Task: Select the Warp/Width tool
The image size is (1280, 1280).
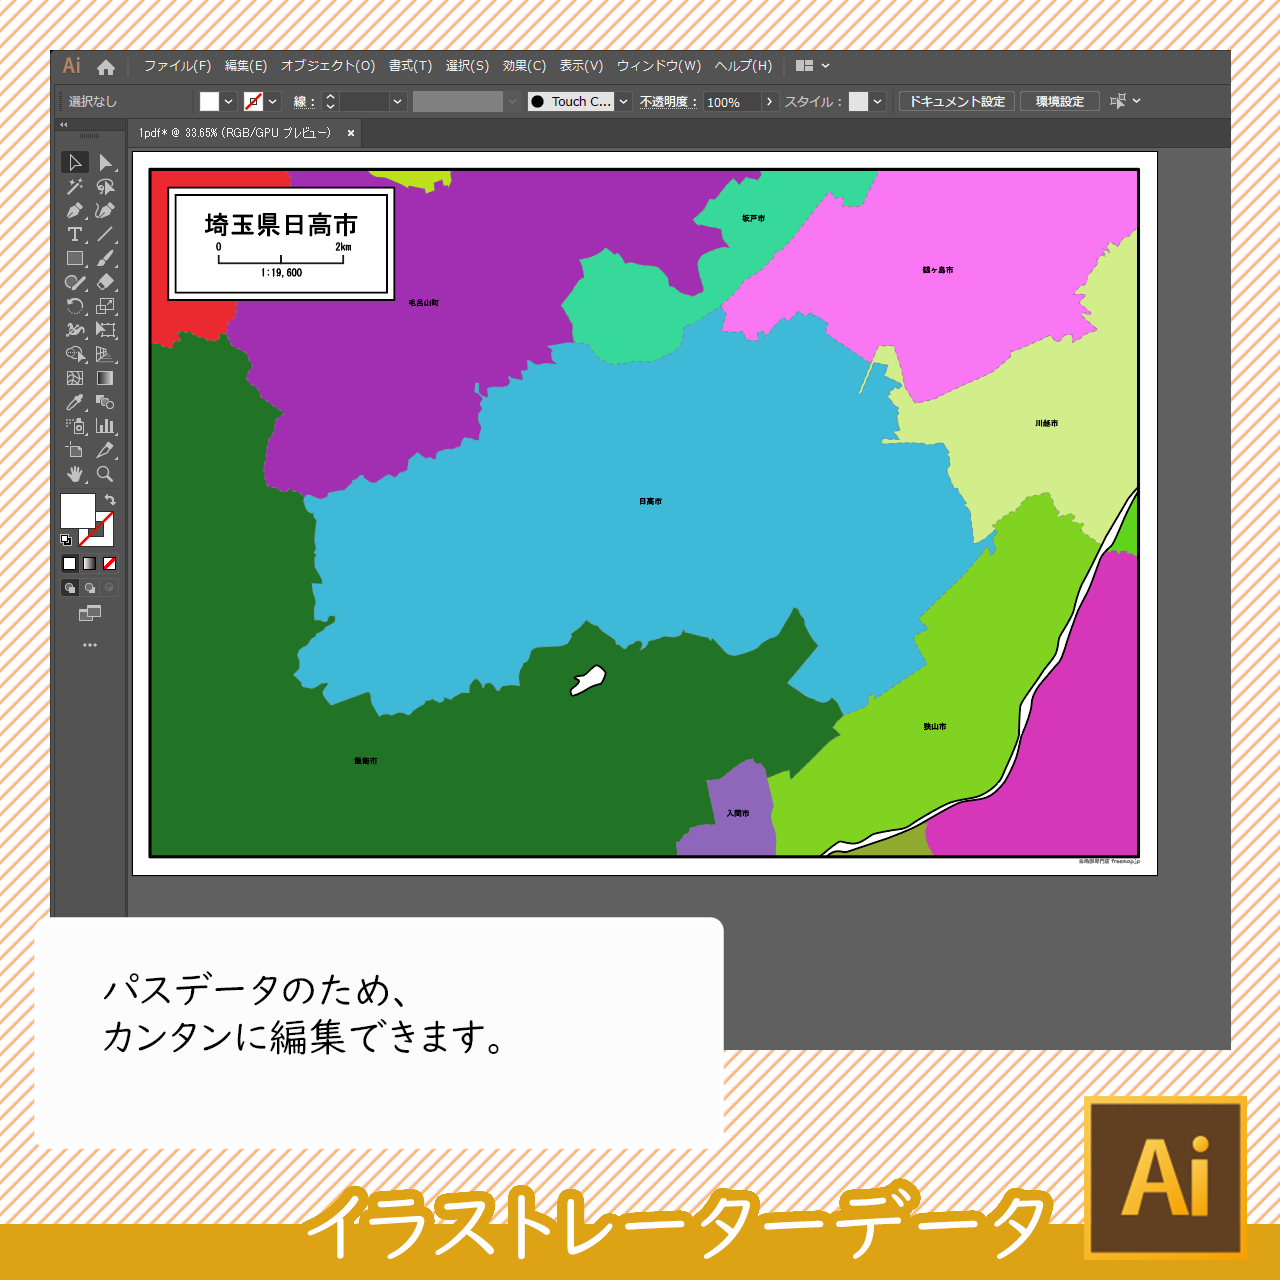Action: 75,330
